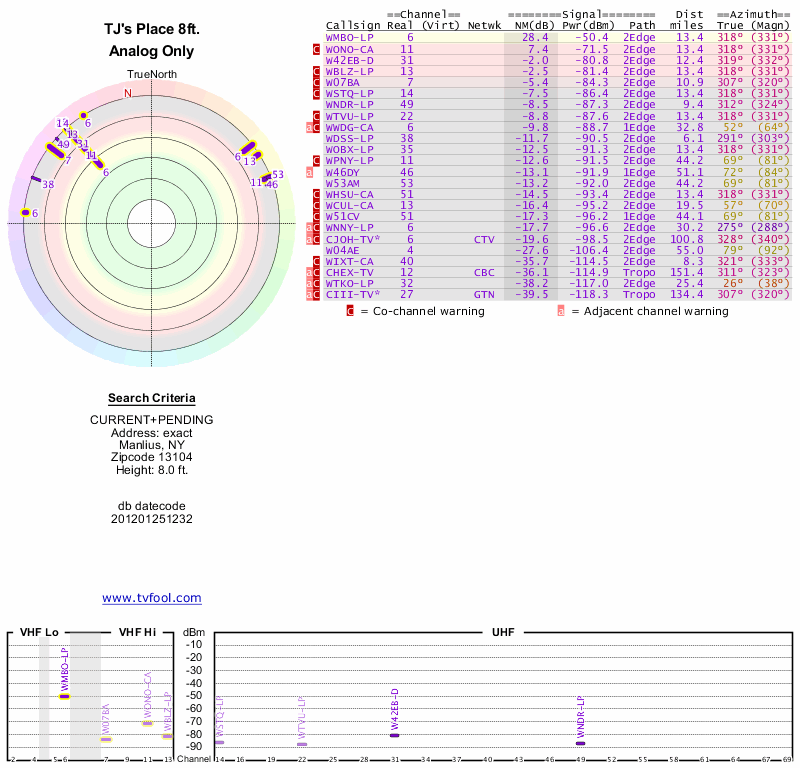Click the Search Criteria heading
The height and width of the screenshot is (768, 800).
pyautogui.click(x=151, y=398)
